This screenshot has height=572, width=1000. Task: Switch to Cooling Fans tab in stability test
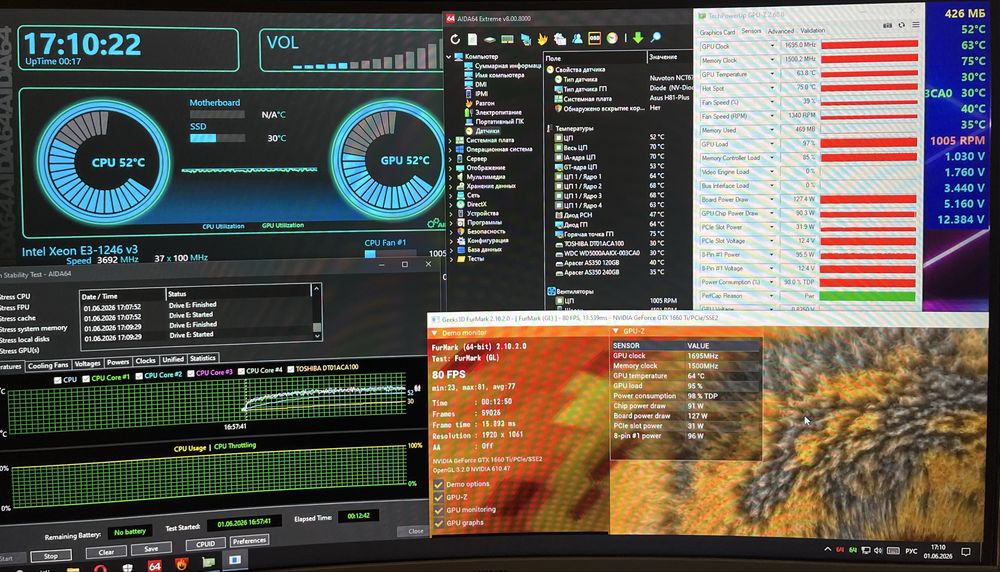click(x=48, y=365)
